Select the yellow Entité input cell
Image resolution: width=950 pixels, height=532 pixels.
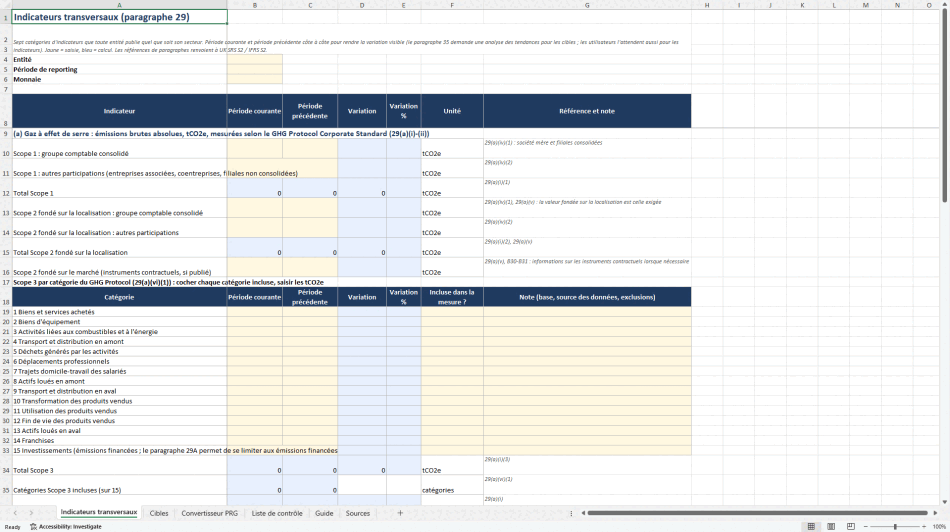(254, 59)
